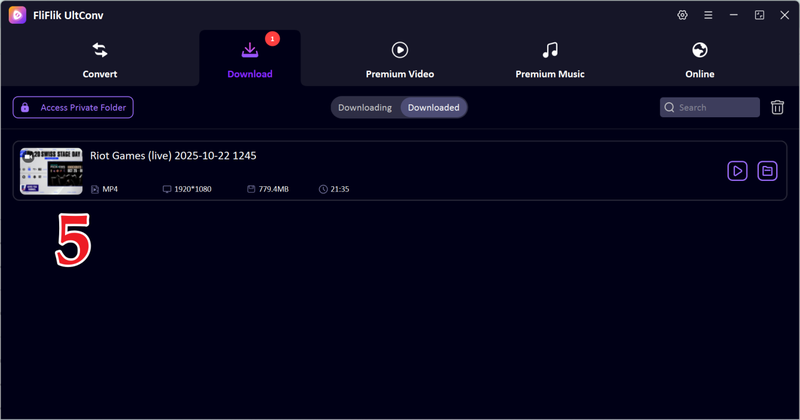
Task: Go to the Online tab
Action: point(699,60)
